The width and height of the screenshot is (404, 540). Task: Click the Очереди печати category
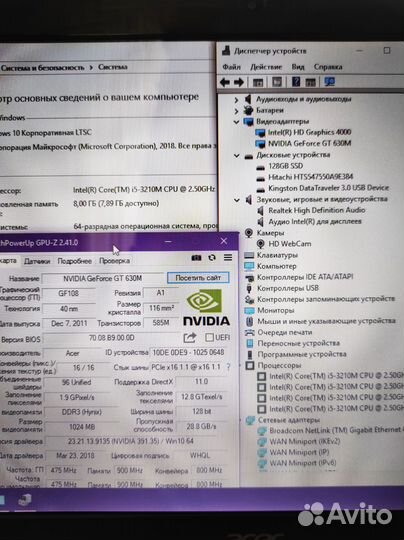[284, 332]
